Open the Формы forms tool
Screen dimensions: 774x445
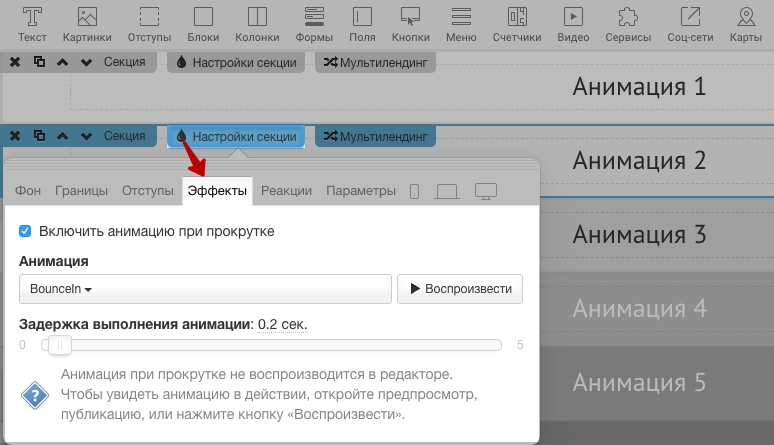click(x=314, y=25)
